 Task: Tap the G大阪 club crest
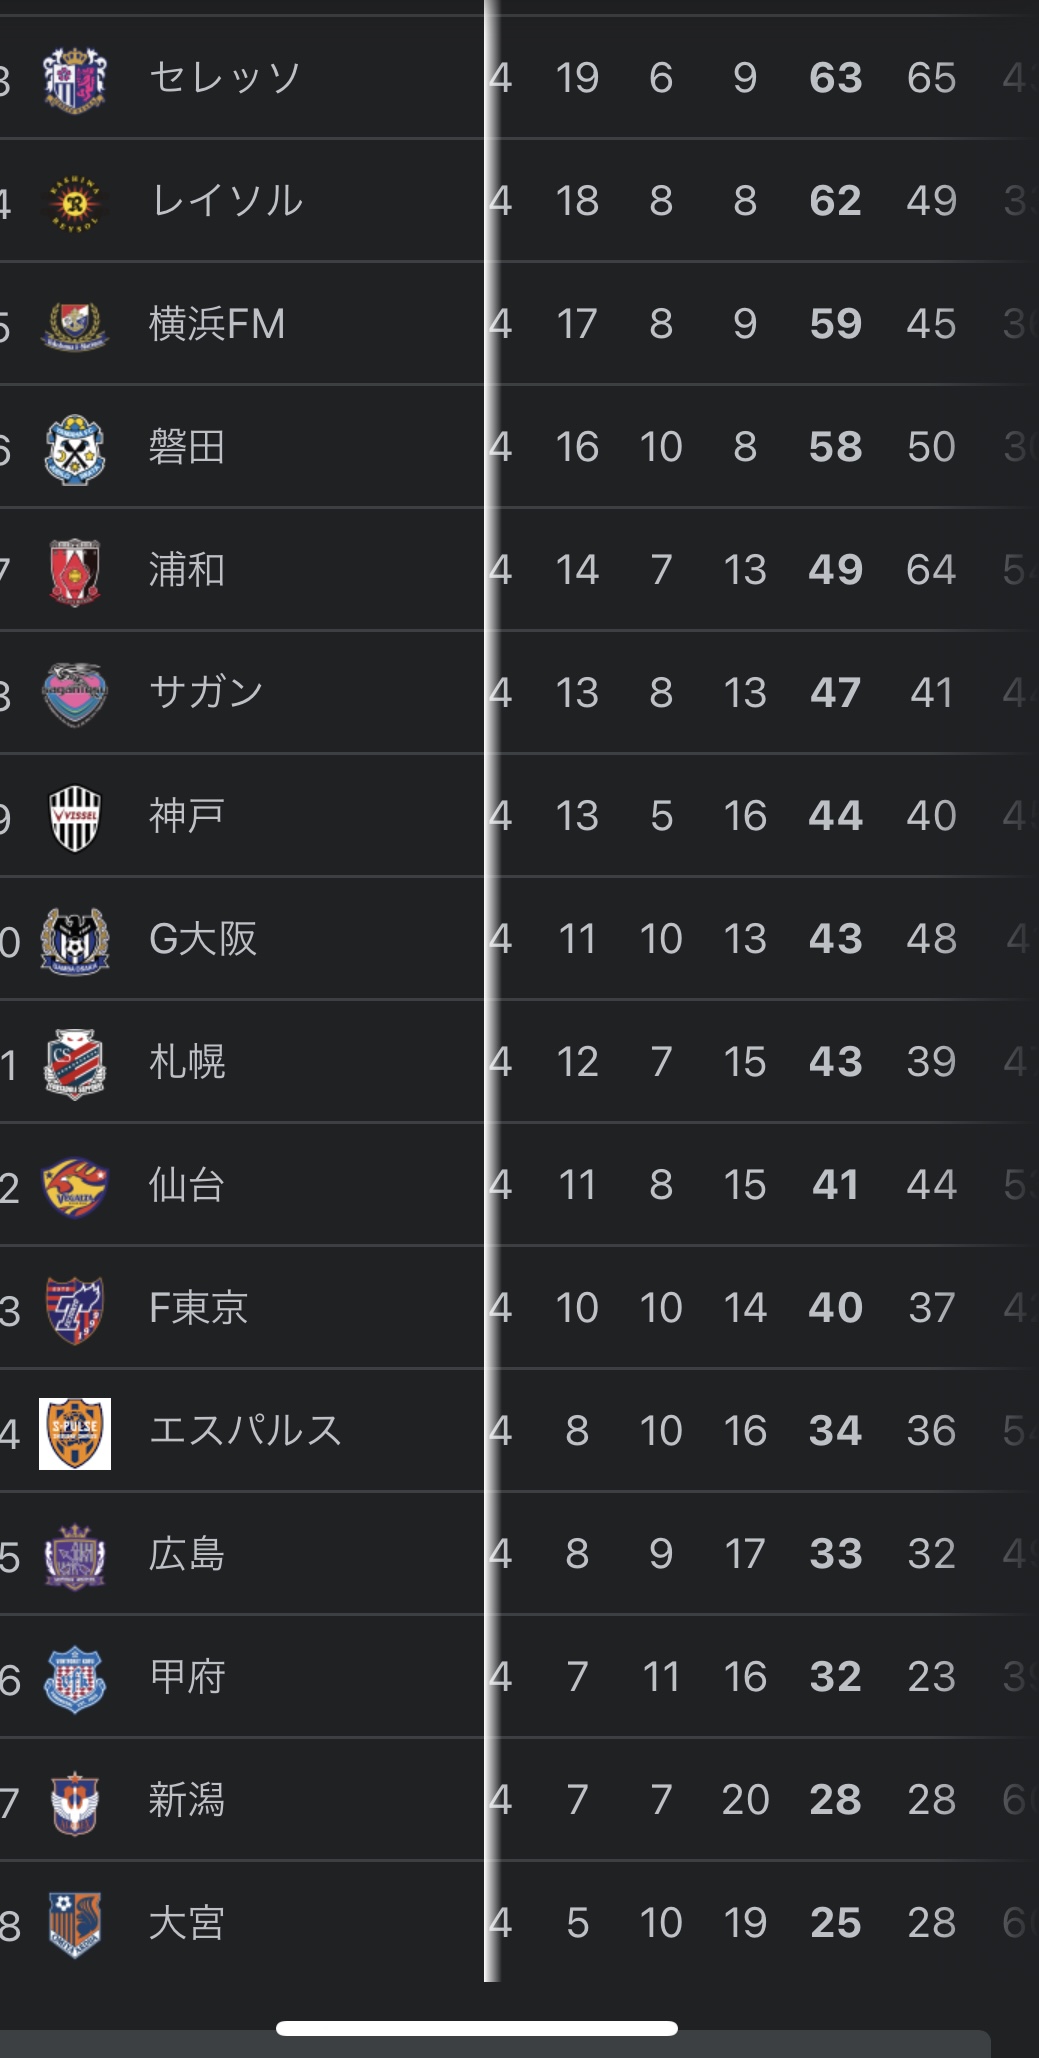click(x=75, y=939)
